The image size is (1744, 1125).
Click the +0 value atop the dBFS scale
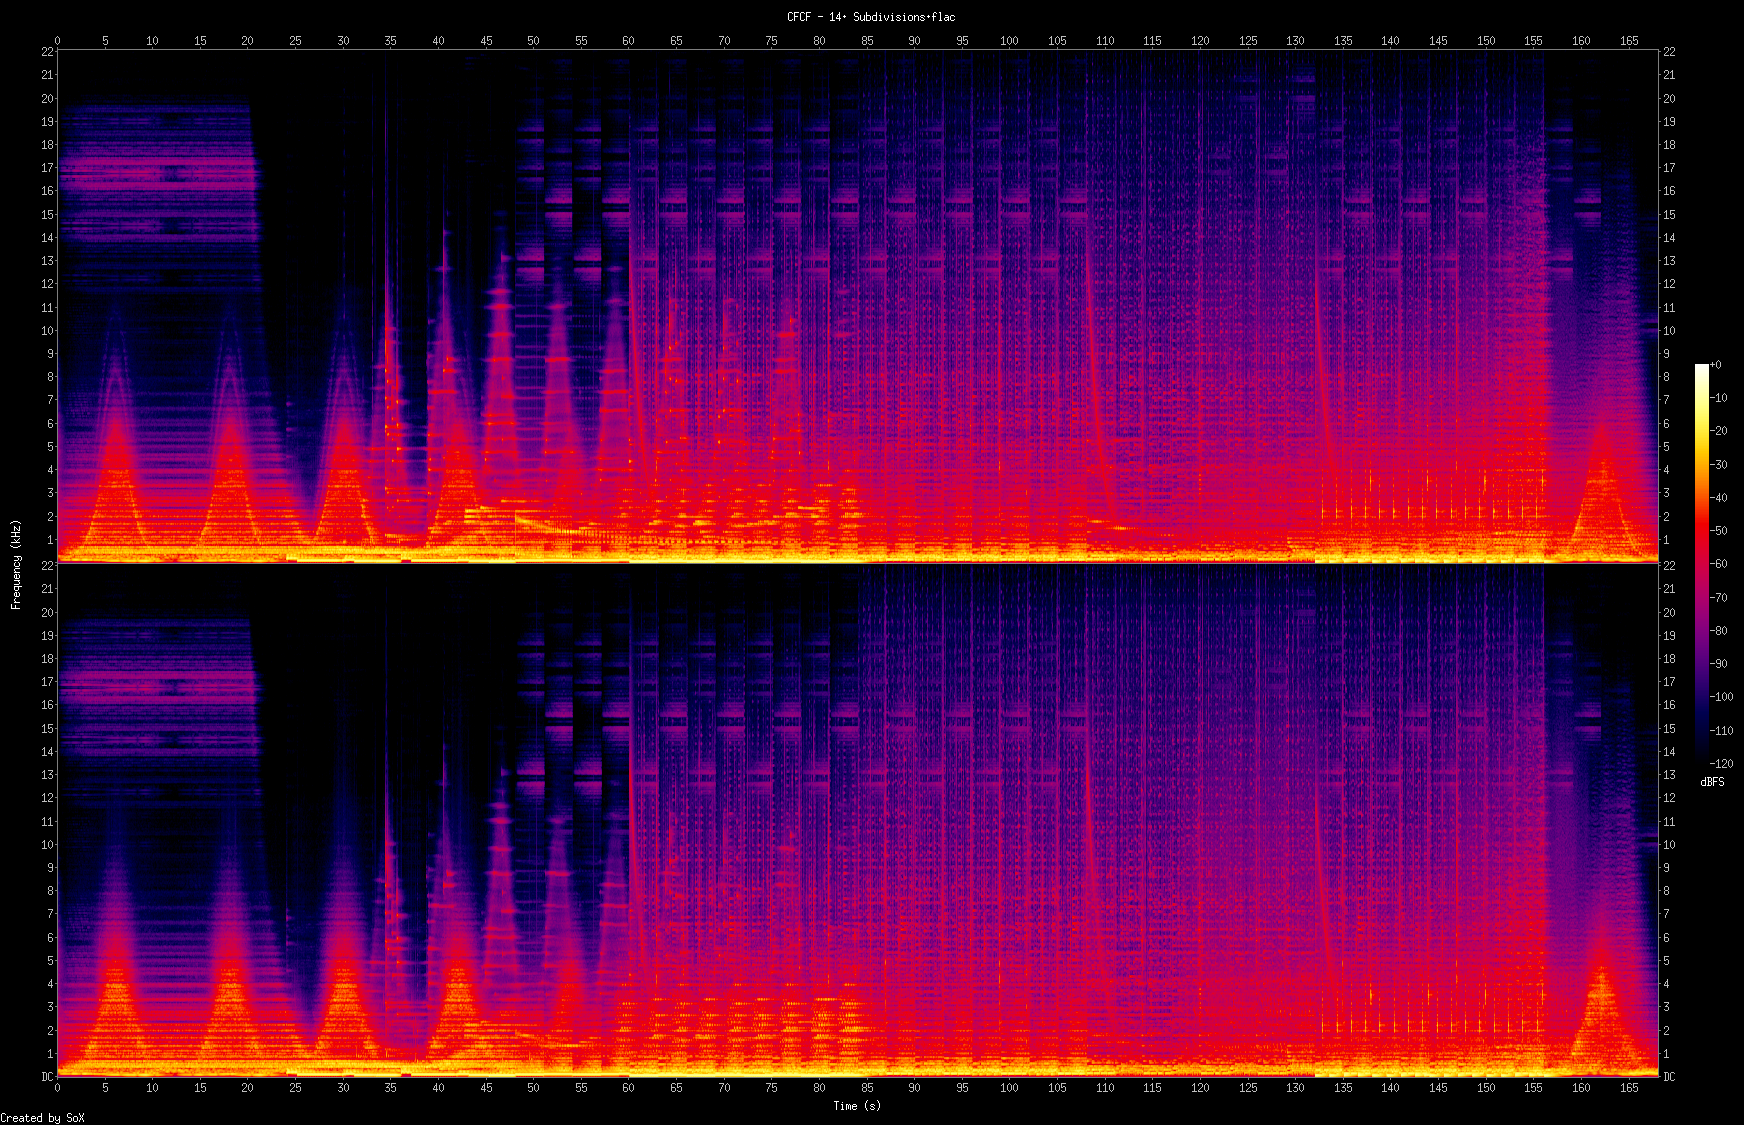(x=1716, y=365)
